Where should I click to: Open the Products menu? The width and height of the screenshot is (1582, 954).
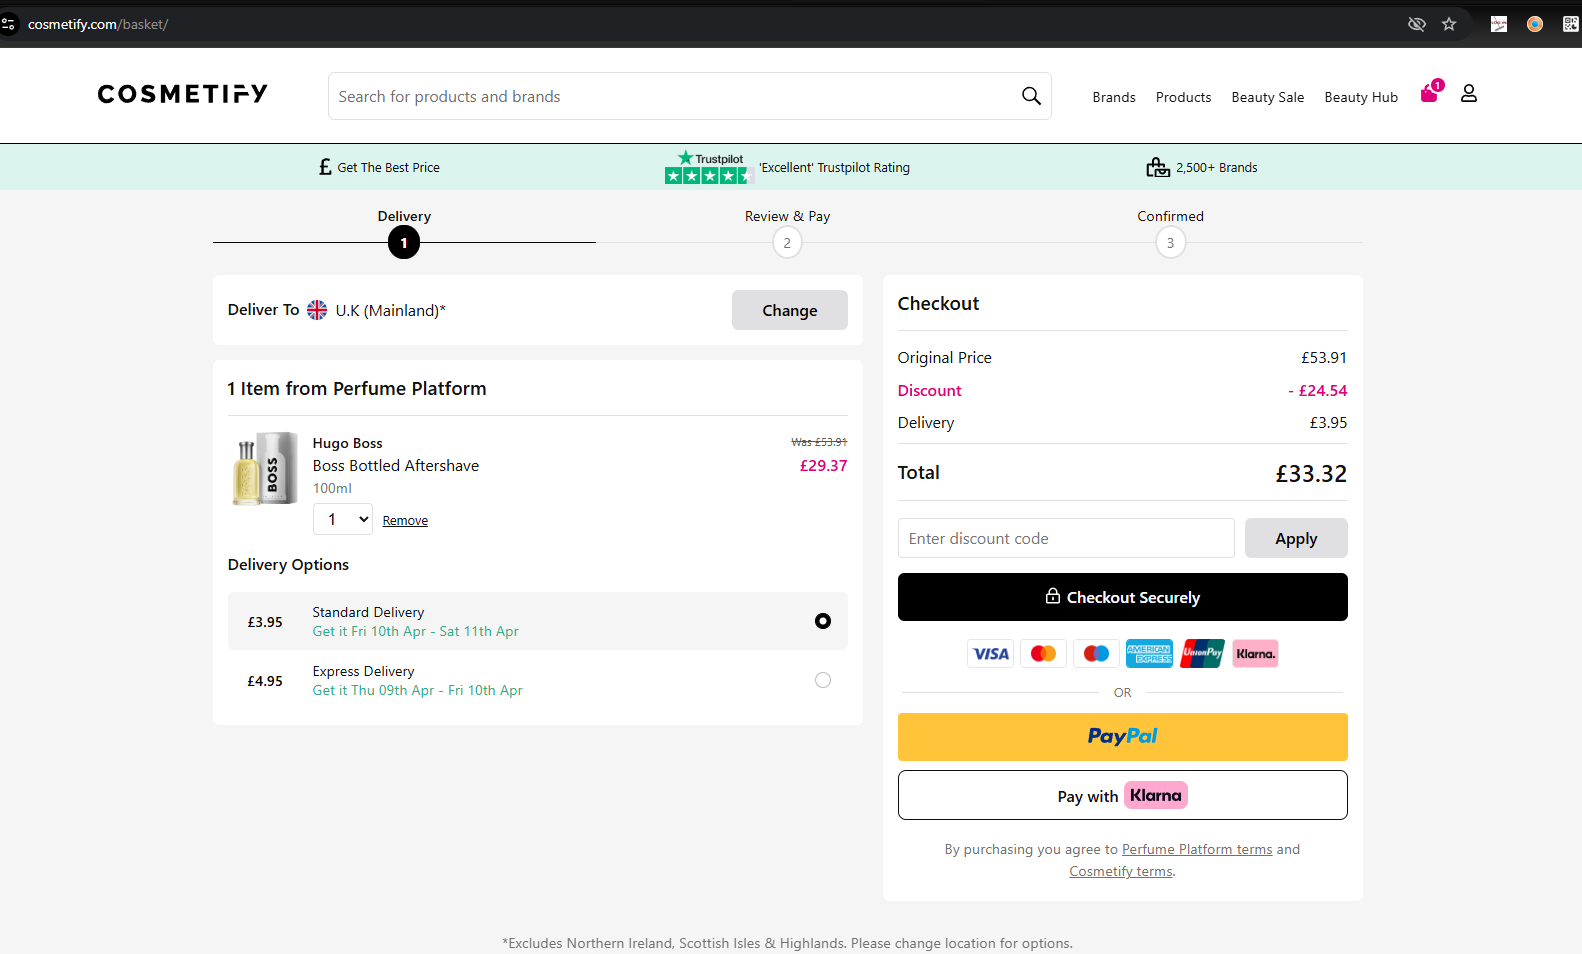click(x=1183, y=97)
